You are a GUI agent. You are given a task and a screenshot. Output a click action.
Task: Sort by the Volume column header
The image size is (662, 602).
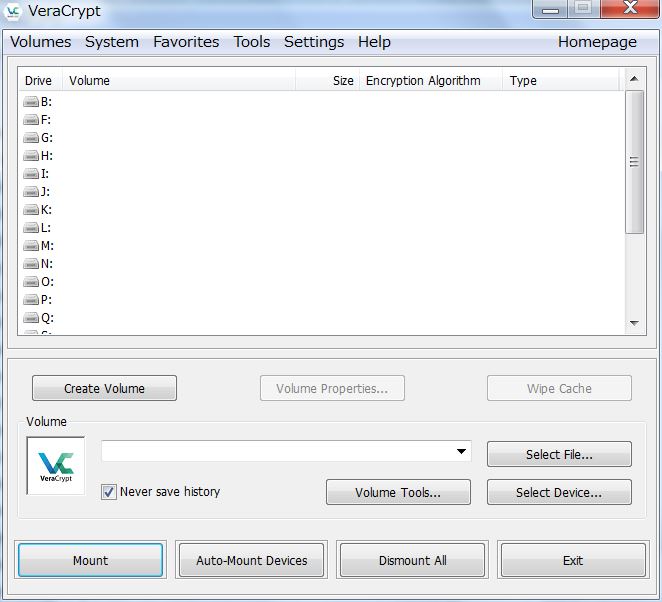(179, 80)
